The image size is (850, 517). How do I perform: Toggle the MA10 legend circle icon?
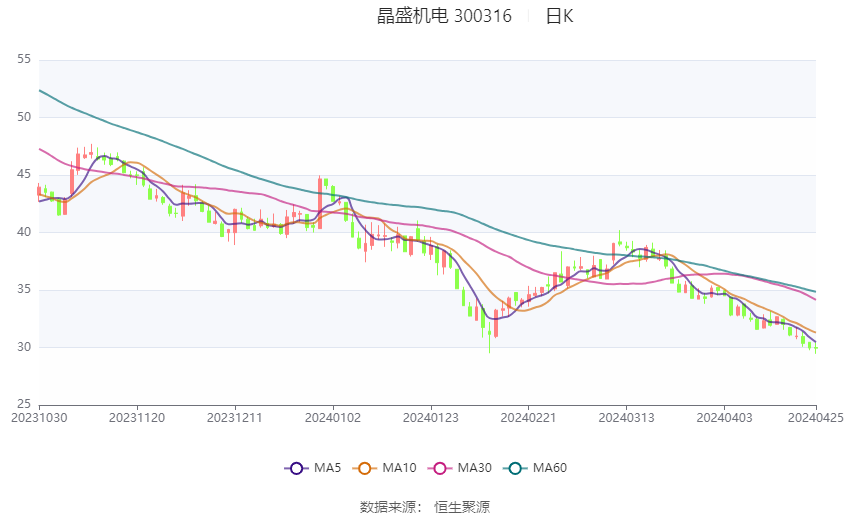tap(364, 468)
